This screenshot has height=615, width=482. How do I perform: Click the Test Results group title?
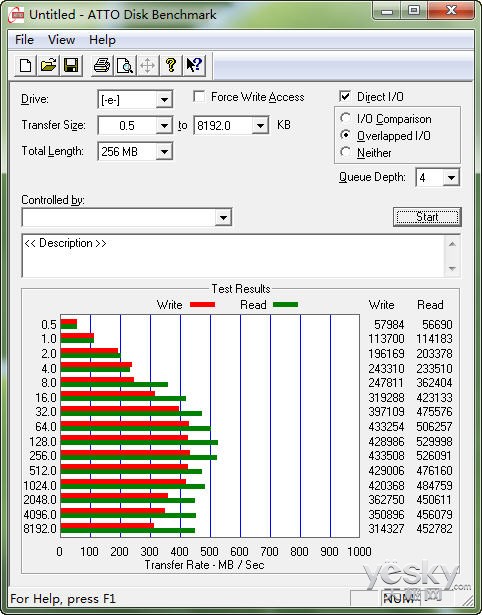tap(241, 289)
